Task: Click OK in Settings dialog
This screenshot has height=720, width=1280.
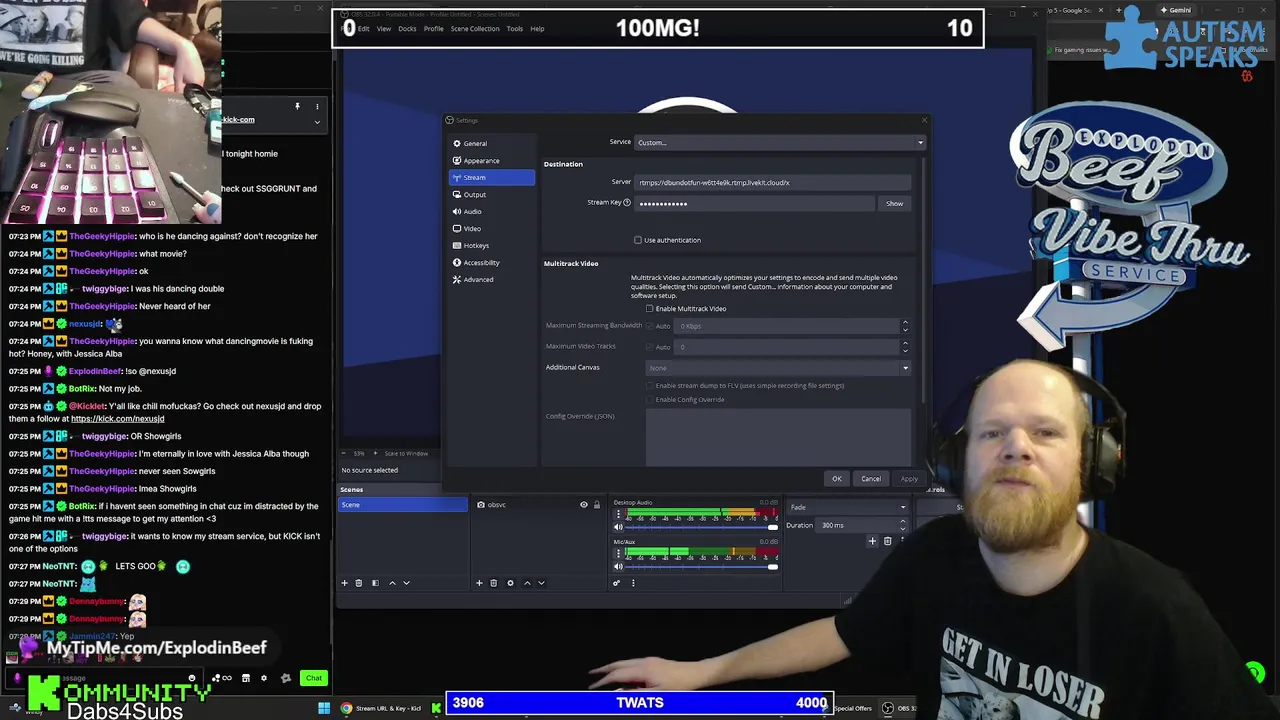Action: point(837,479)
